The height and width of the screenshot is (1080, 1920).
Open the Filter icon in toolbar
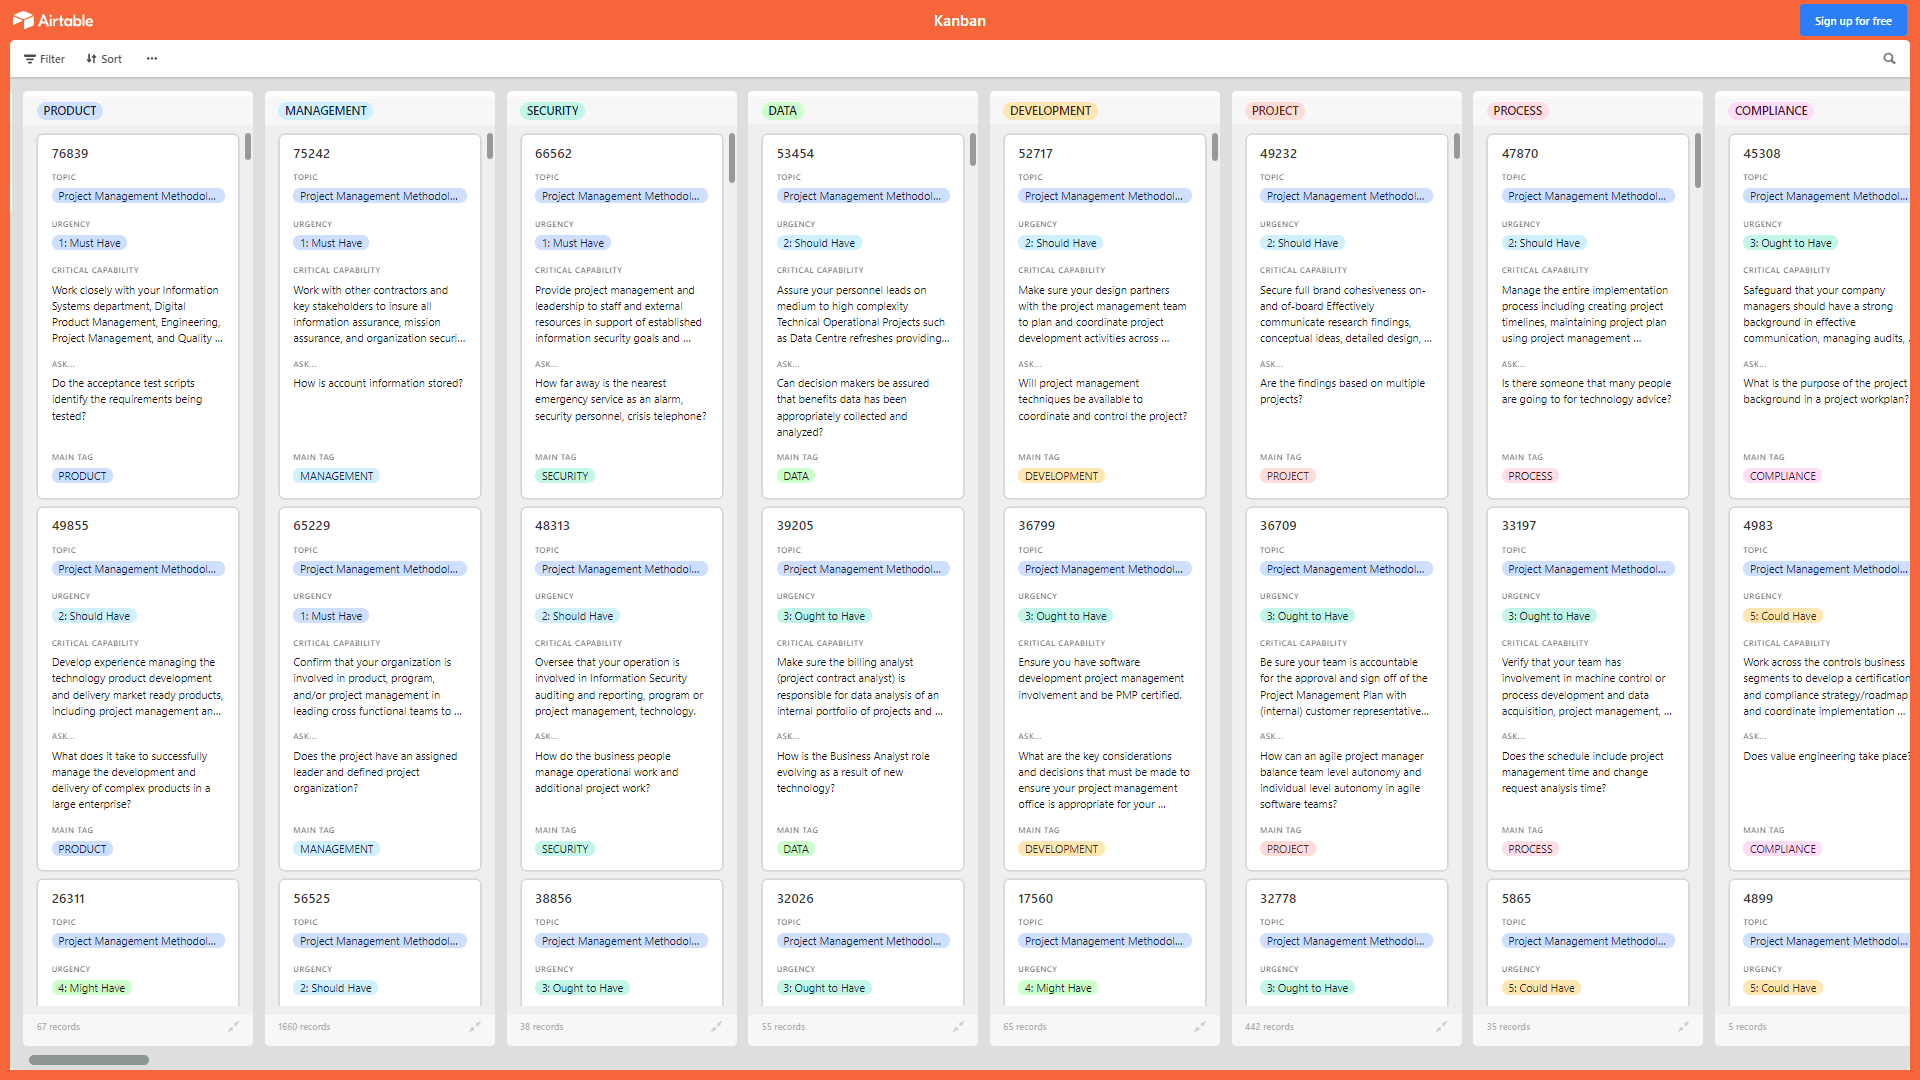(x=45, y=59)
